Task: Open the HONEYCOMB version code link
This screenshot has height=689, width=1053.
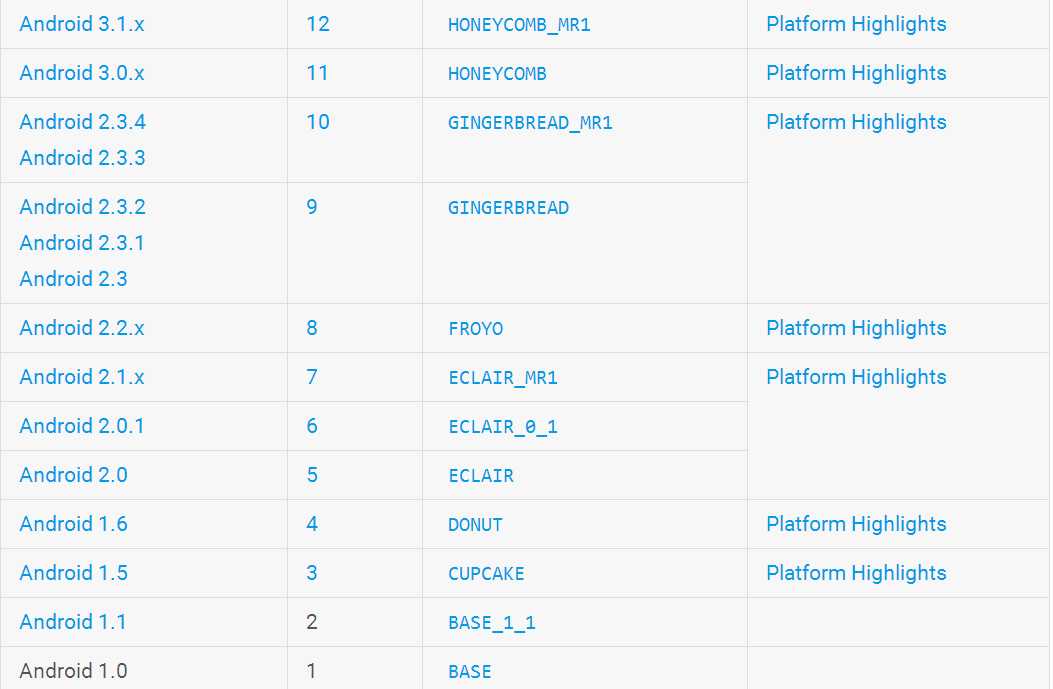Action: click(x=497, y=75)
